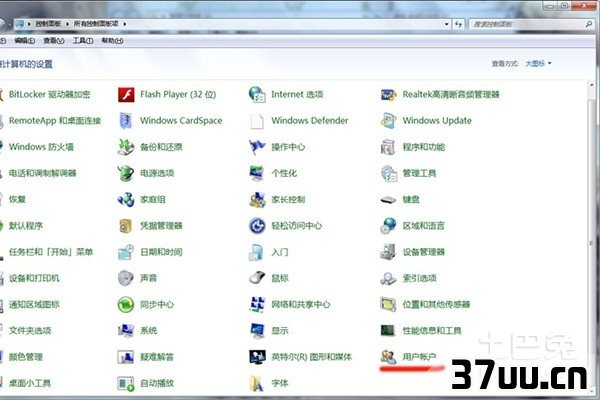Viewport: 600px width, 400px height.
Task: Open the 桌面小工具 link
Action: coord(30,383)
